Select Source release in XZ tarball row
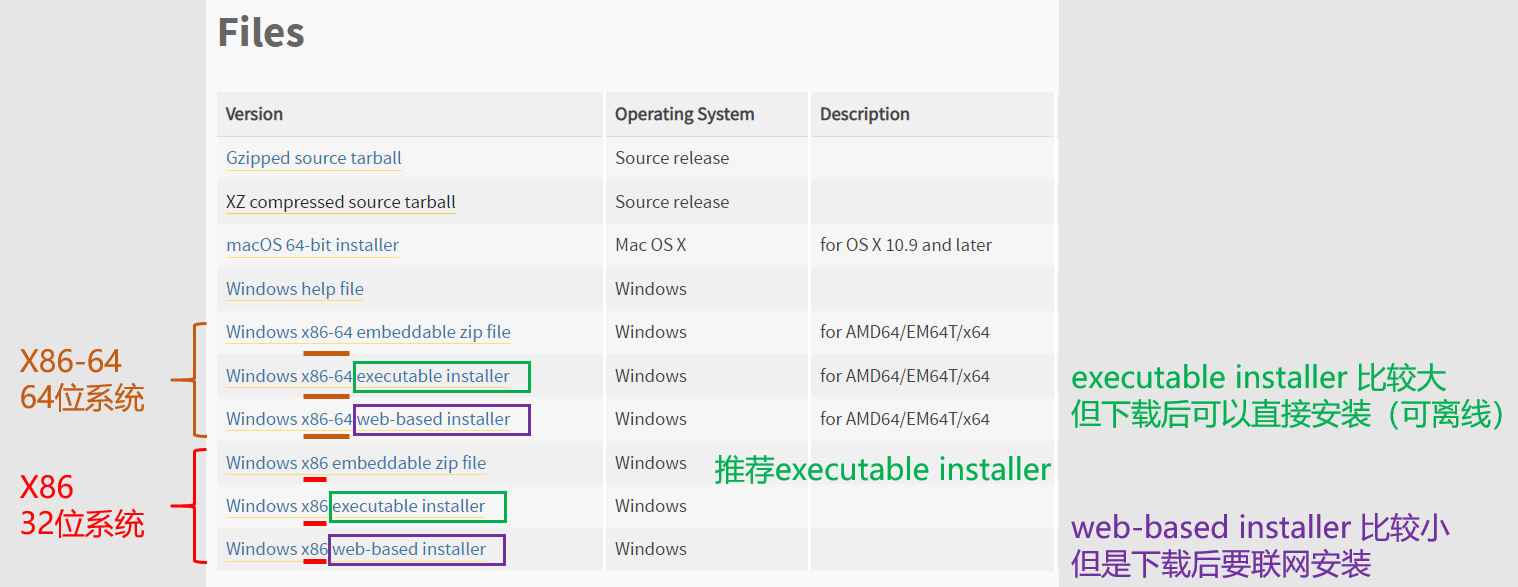The width and height of the screenshot is (1518, 587). (672, 202)
